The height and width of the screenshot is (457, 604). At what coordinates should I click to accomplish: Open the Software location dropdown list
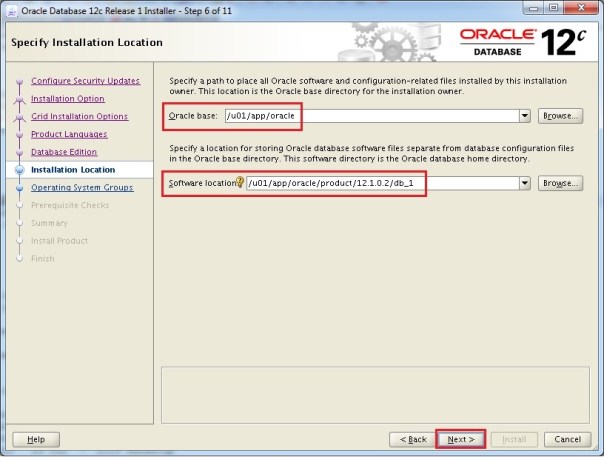525,183
